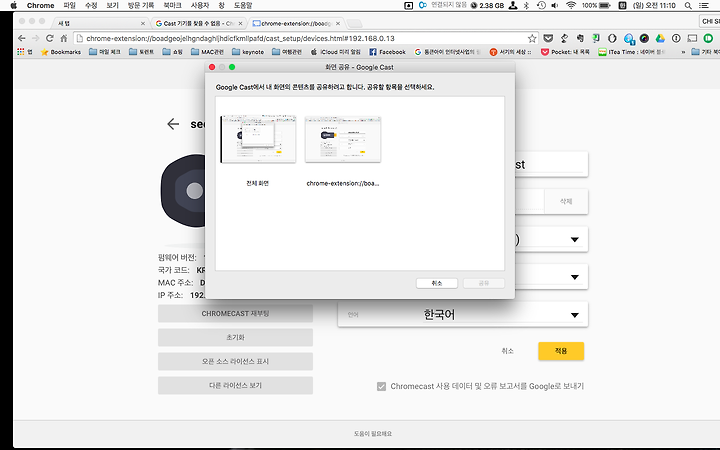Open the Facebook bookmark
The height and width of the screenshot is (450, 720).
pyautogui.click(x=388, y=52)
